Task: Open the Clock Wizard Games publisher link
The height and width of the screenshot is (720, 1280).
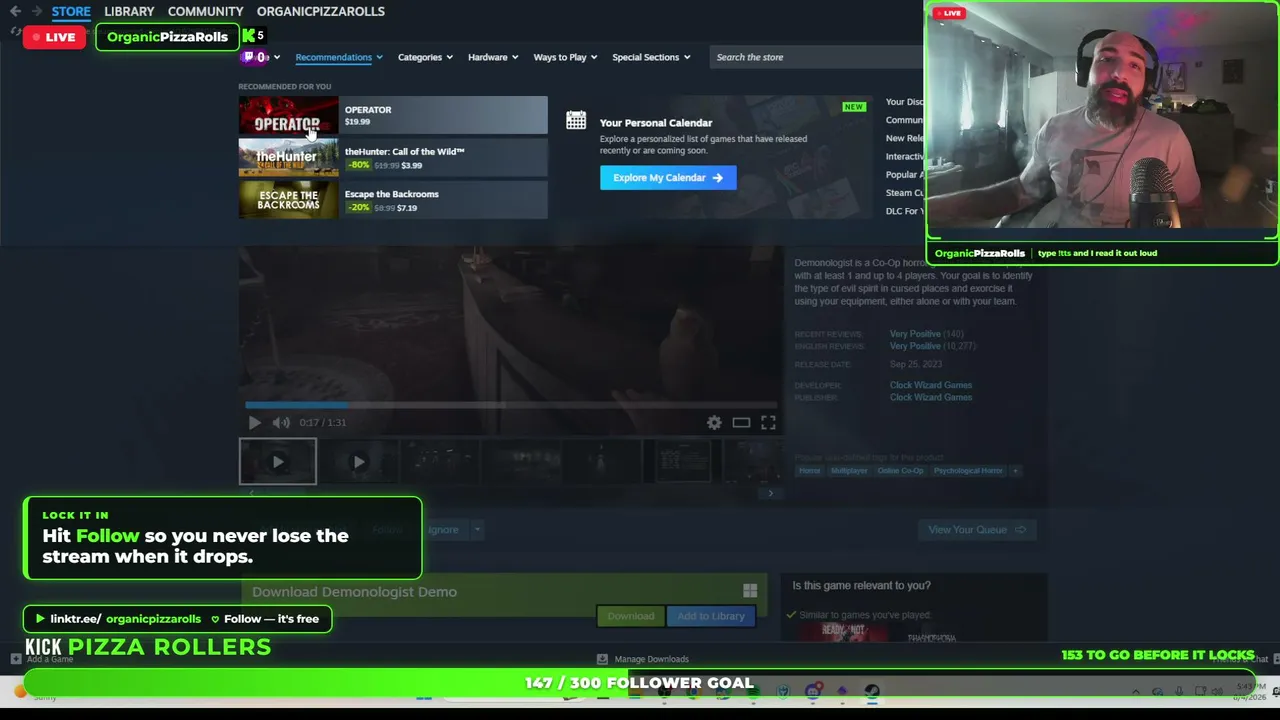Action: click(x=931, y=397)
